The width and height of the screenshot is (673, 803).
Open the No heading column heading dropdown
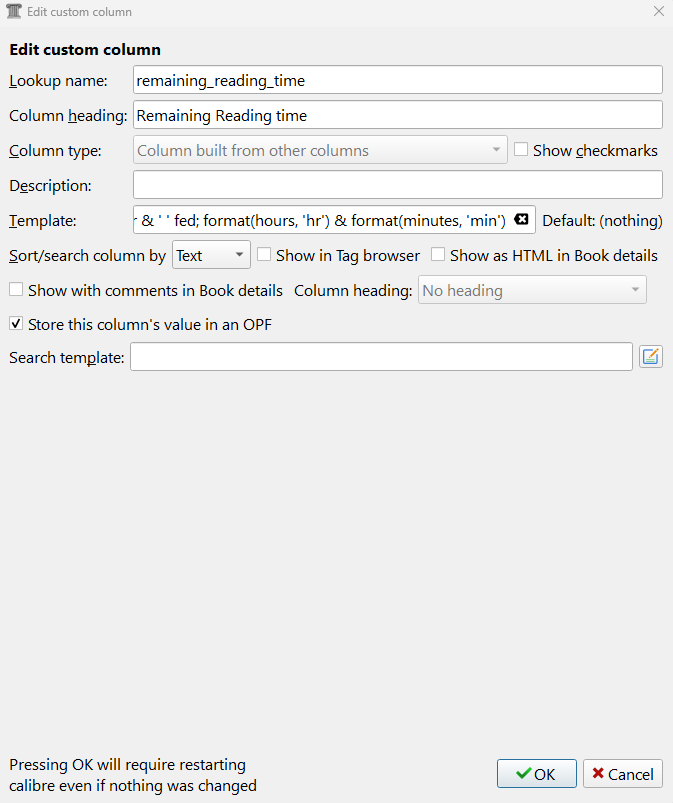pyautogui.click(x=532, y=290)
